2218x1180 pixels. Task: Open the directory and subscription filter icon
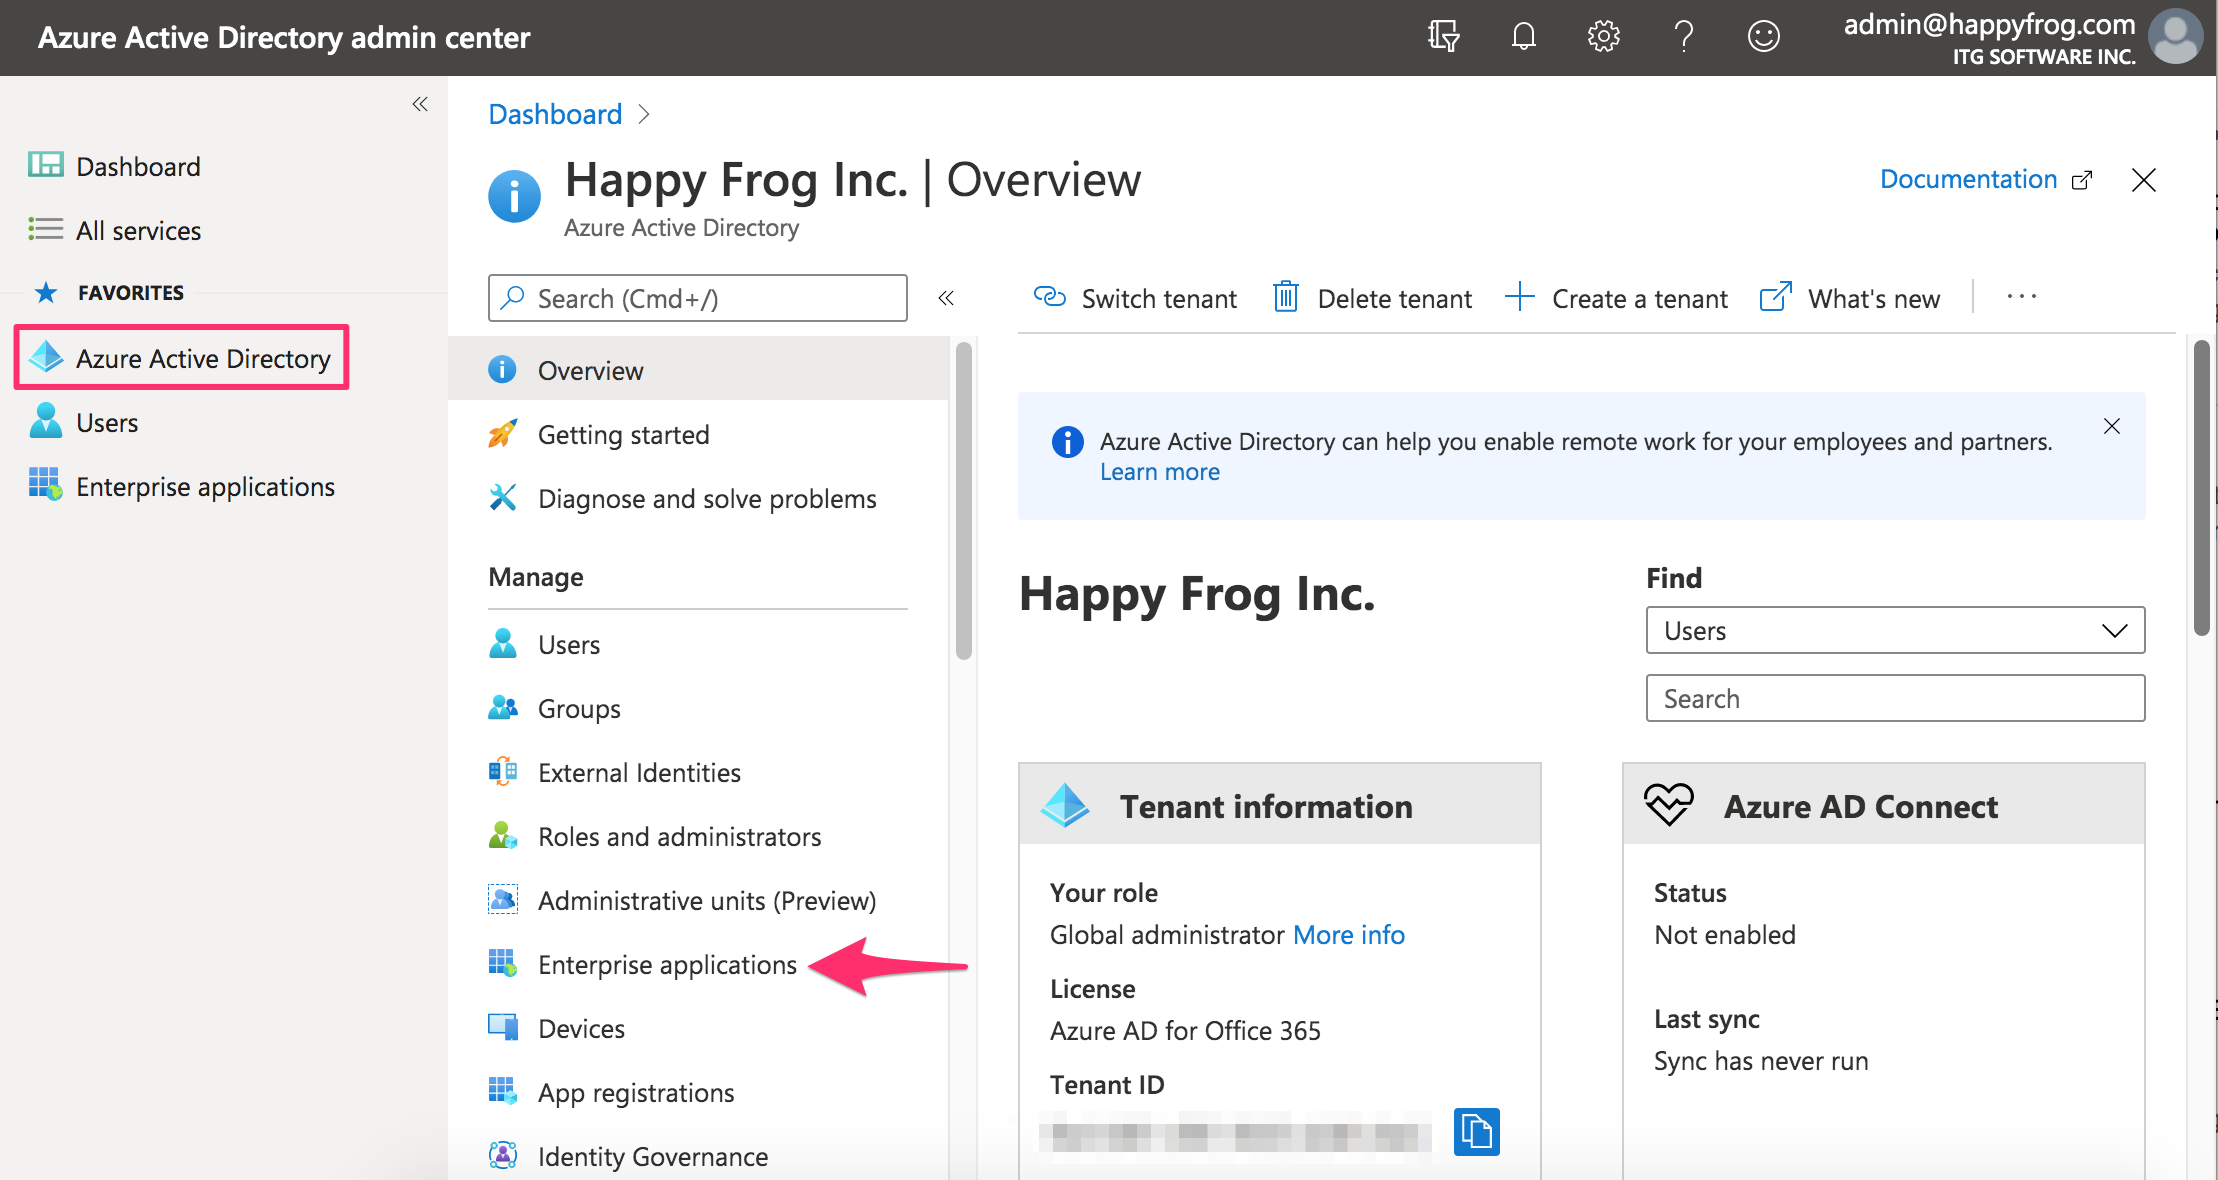click(1443, 37)
